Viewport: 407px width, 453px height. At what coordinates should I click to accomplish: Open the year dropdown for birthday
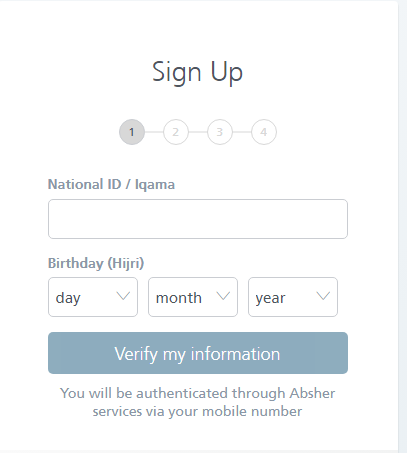(x=293, y=297)
